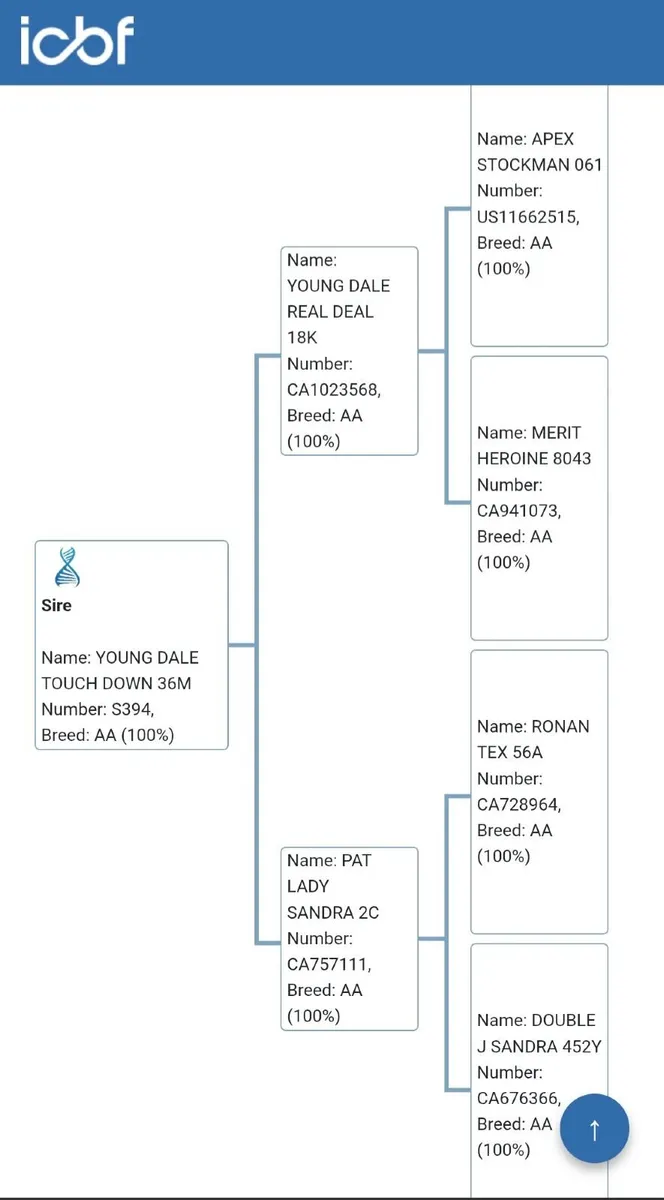
Task: Click animal number US11662515
Action: 528,216
